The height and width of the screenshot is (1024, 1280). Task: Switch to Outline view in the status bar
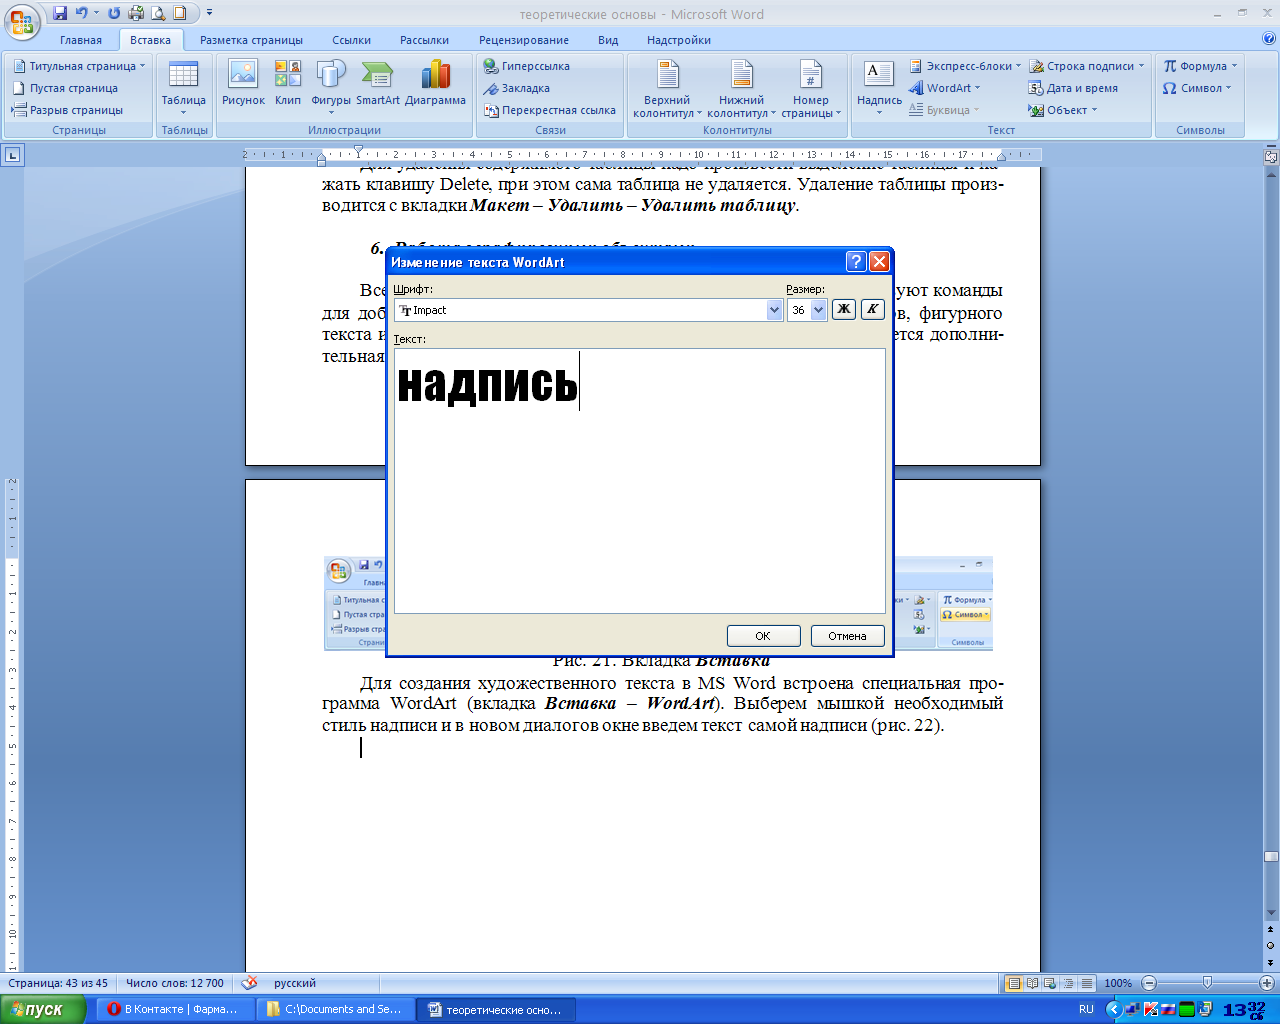coord(1068,983)
